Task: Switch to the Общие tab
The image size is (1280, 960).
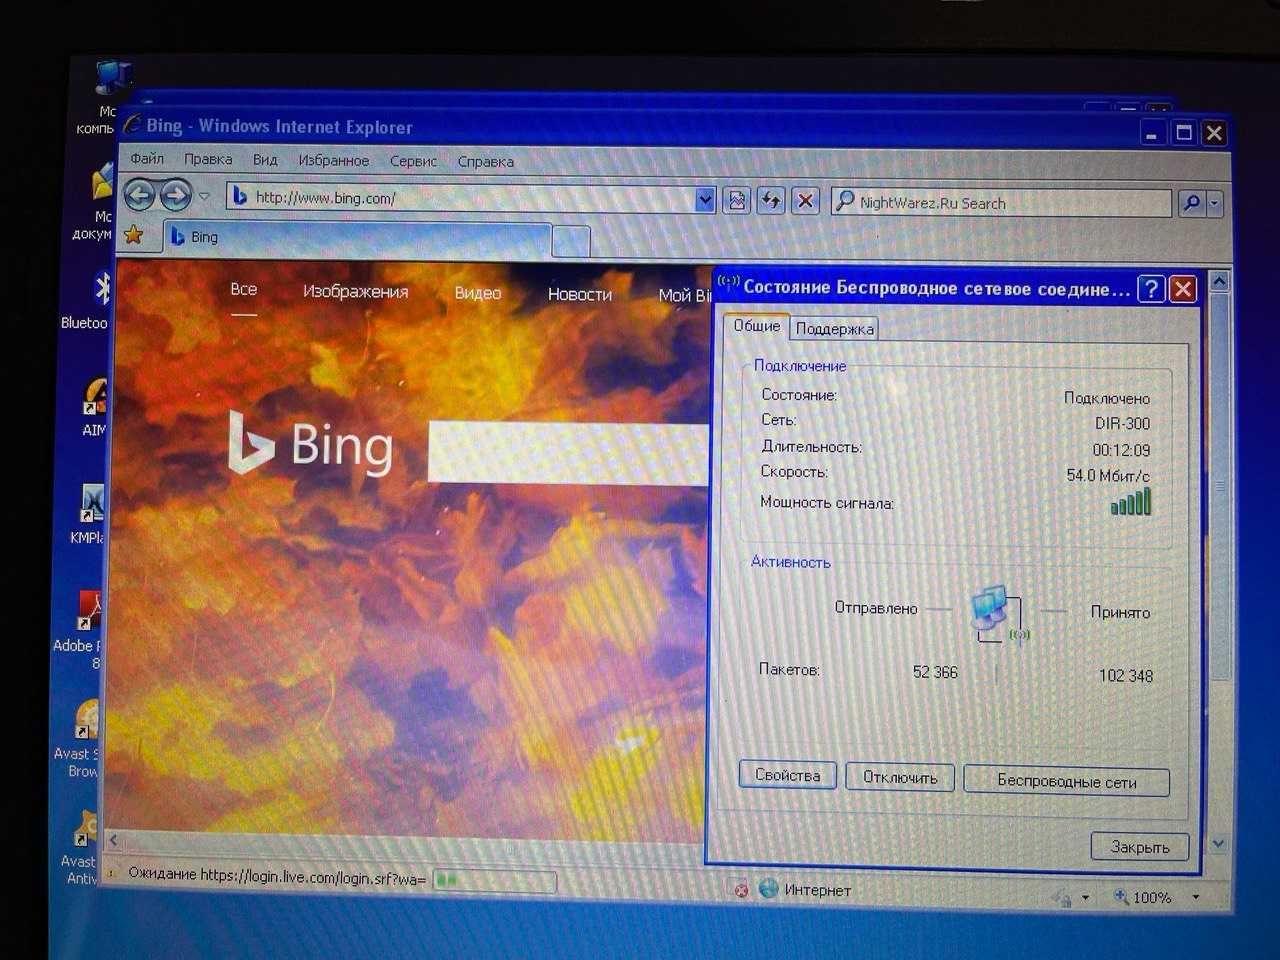Action: pyautogui.click(x=757, y=325)
